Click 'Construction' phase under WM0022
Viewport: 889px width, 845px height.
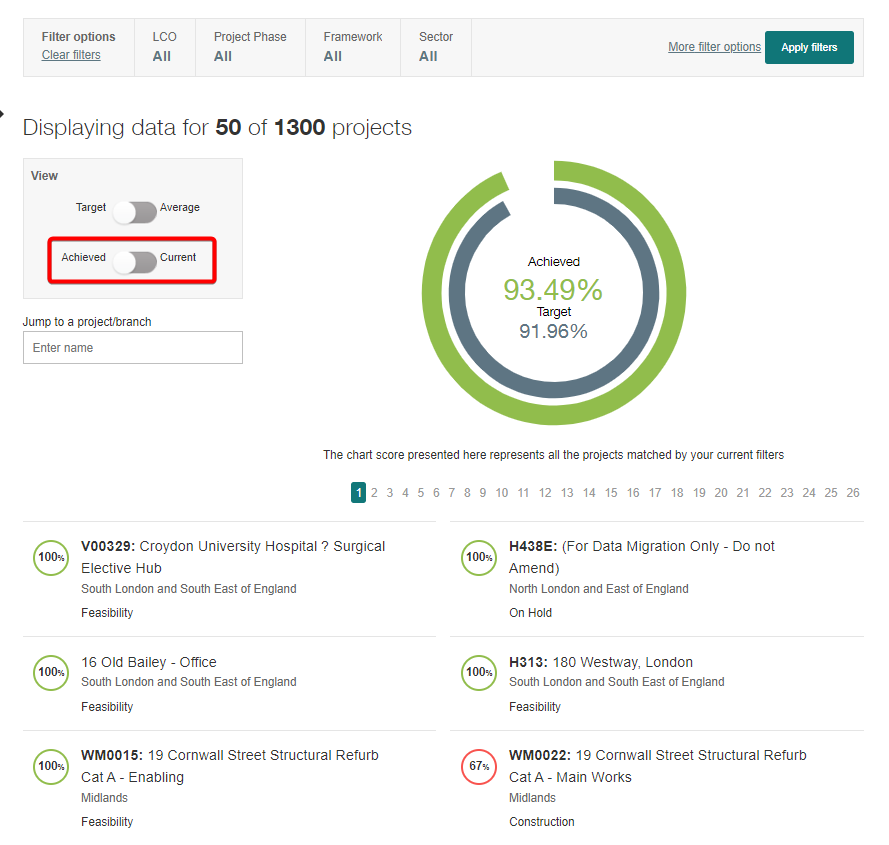(x=541, y=822)
